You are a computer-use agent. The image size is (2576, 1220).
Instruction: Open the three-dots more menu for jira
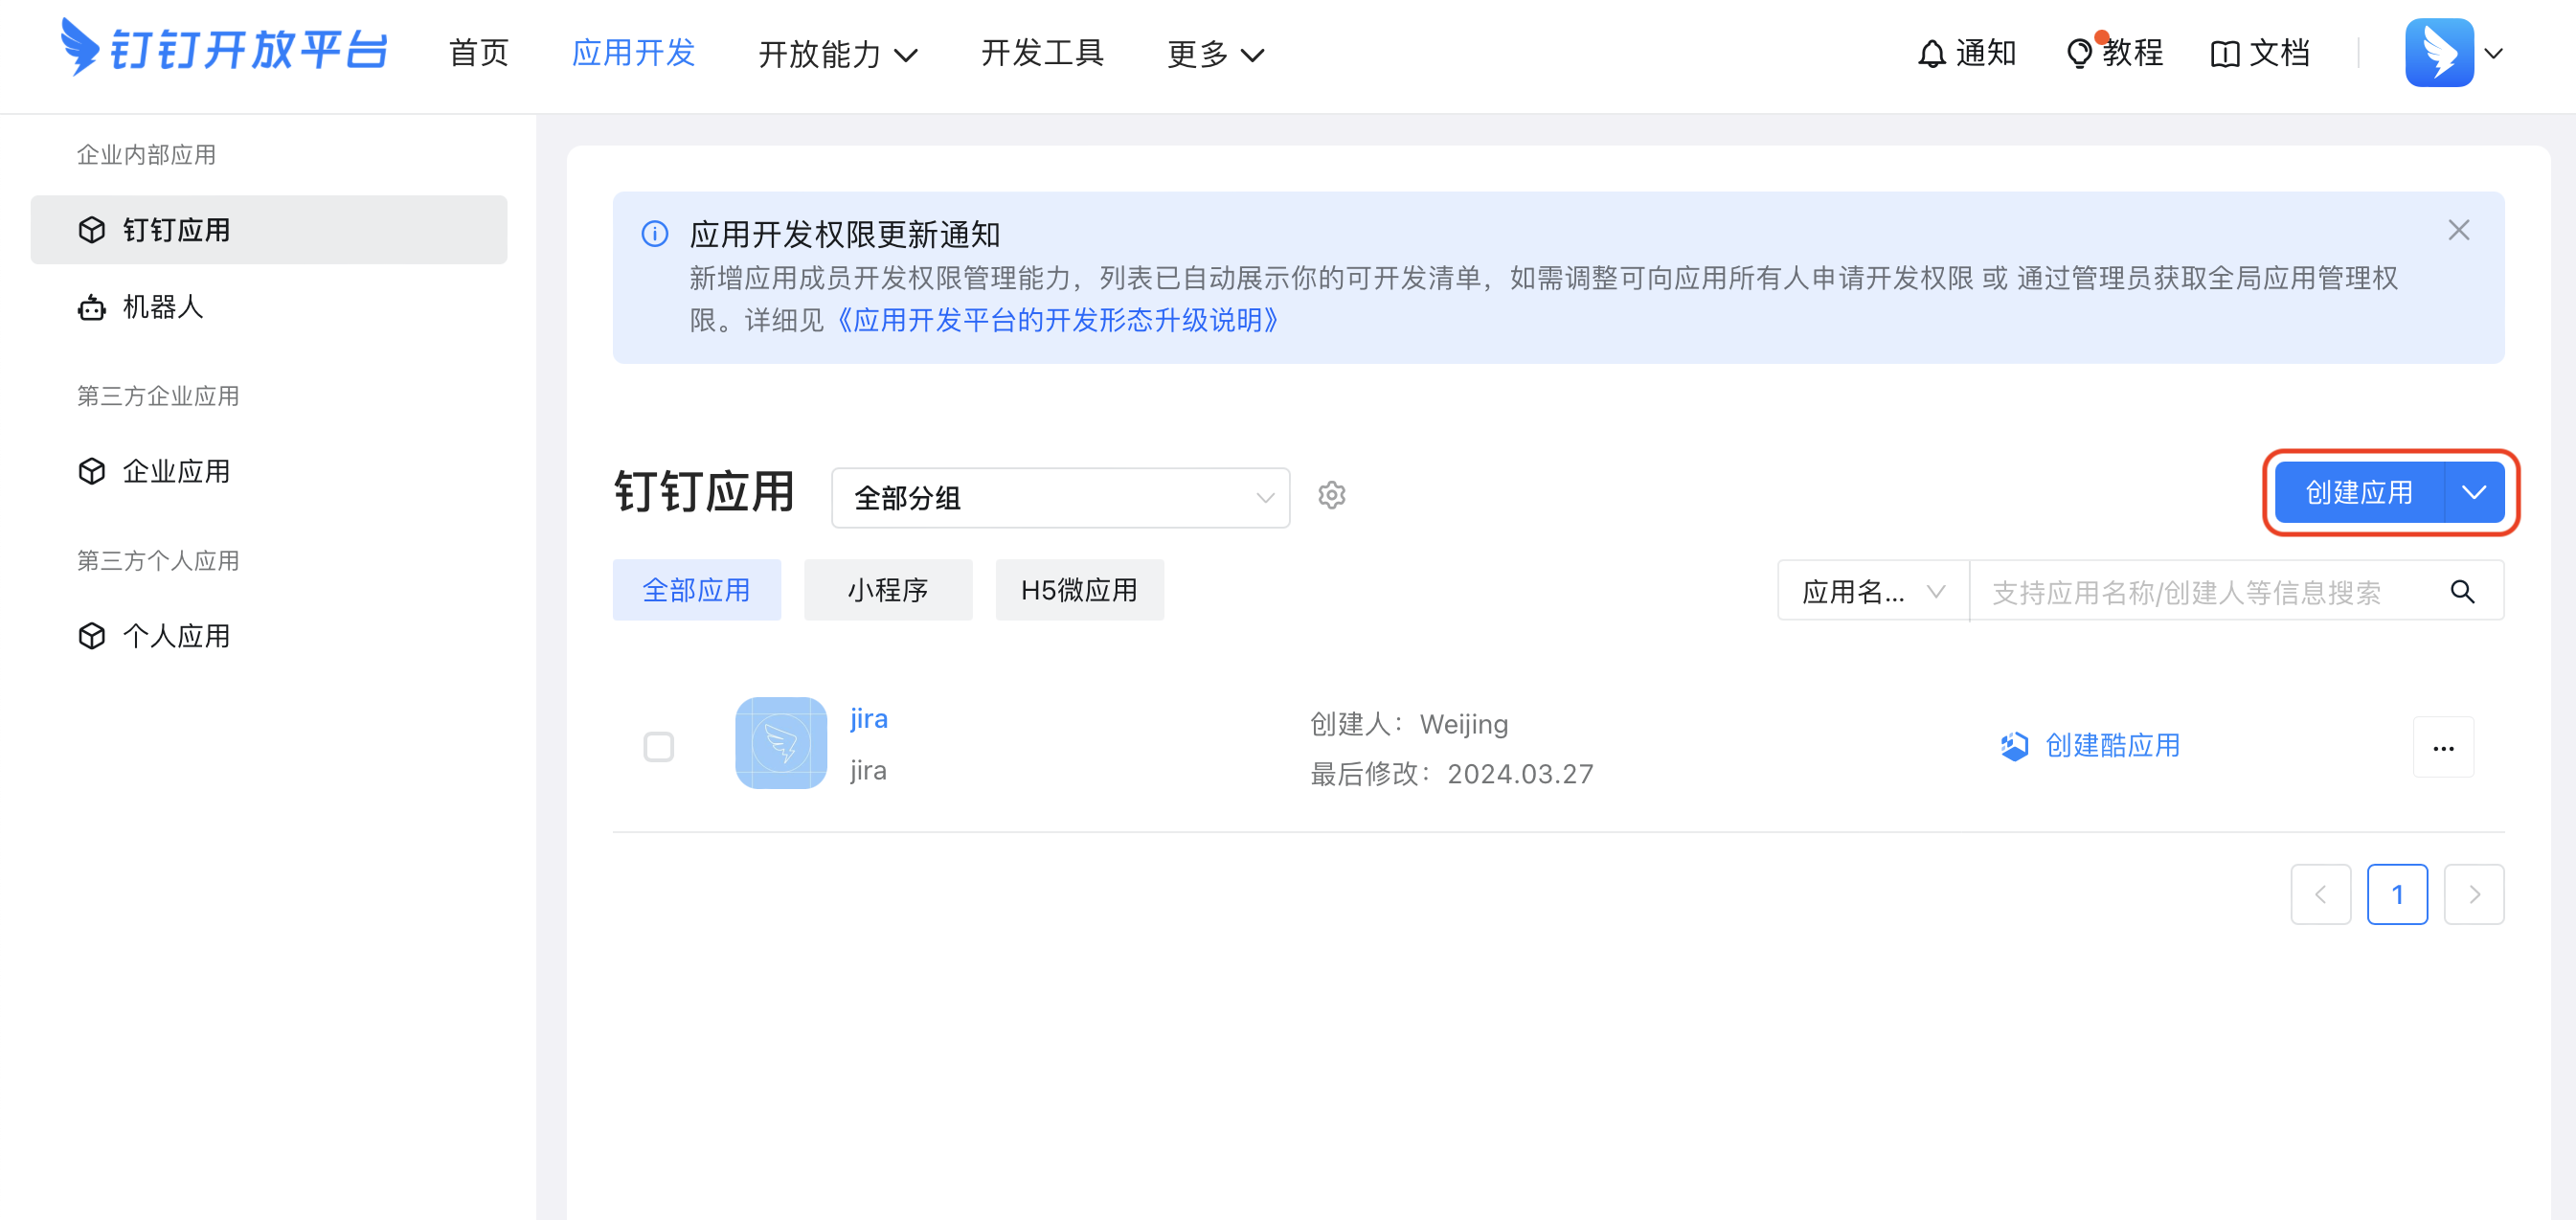click(2442, 747)
